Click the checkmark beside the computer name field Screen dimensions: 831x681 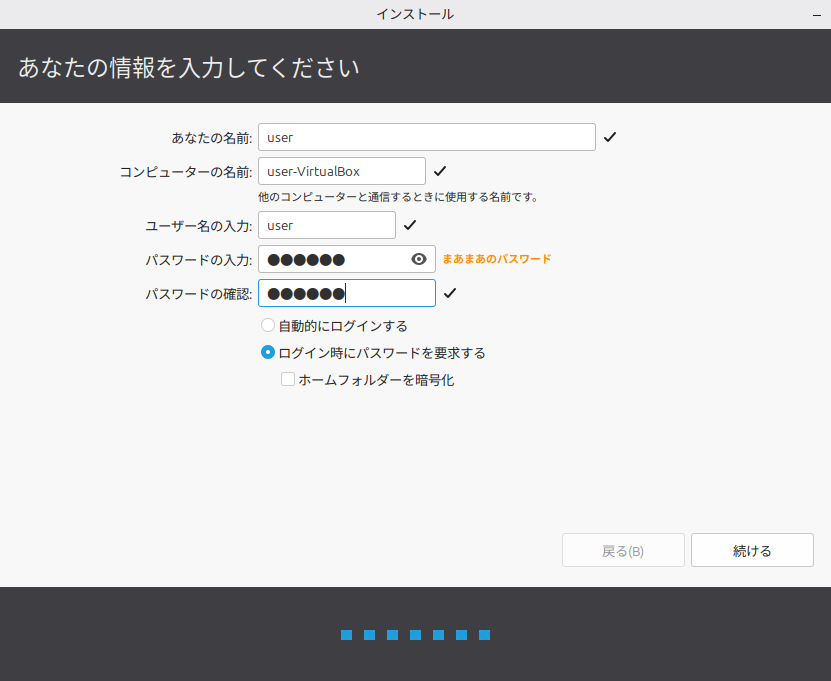click(440, 171)
